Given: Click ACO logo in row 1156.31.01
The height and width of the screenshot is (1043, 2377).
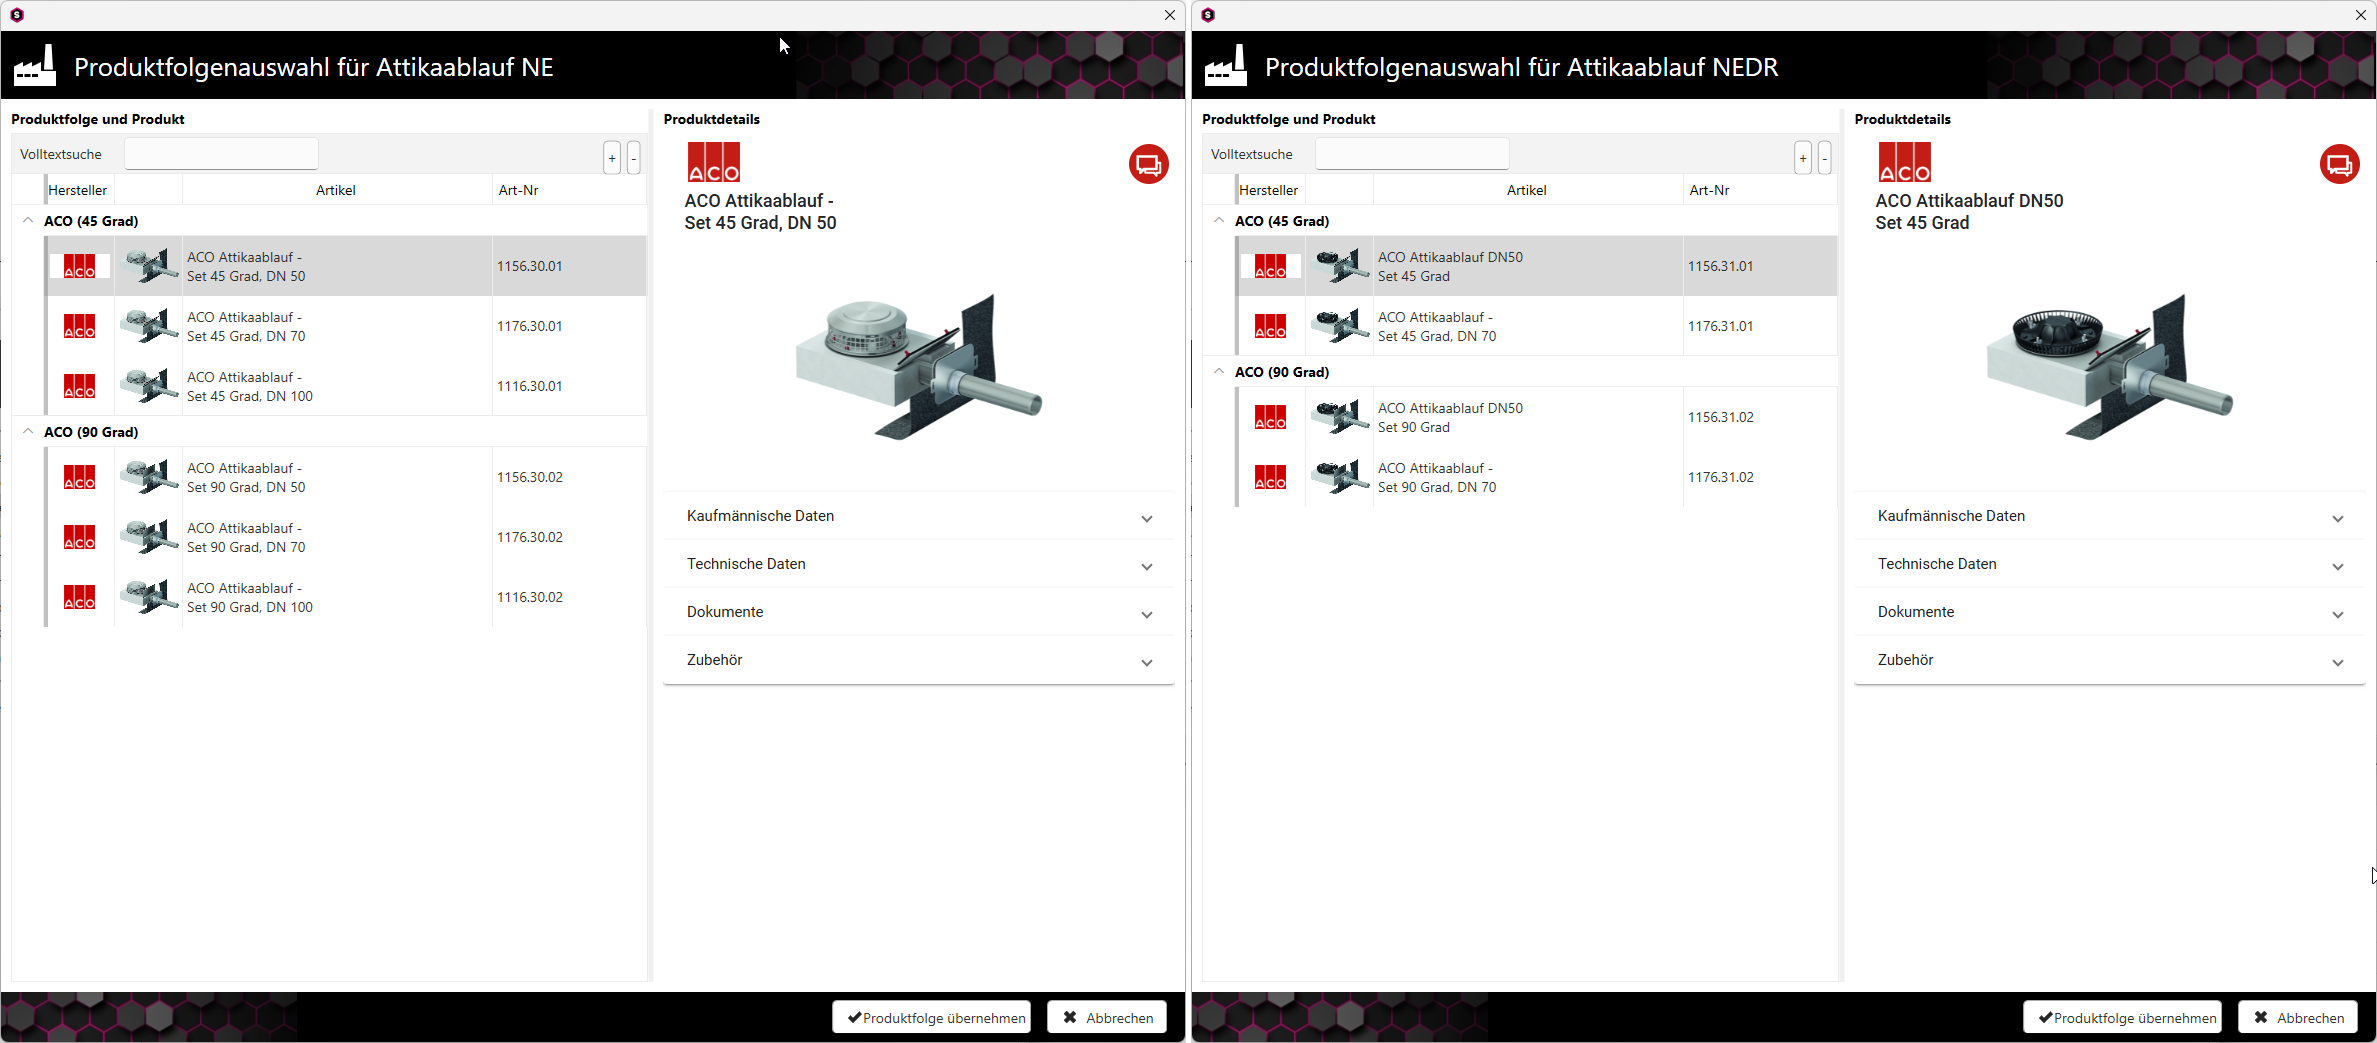Looking at the screenshot, I should pos(1271,266).
